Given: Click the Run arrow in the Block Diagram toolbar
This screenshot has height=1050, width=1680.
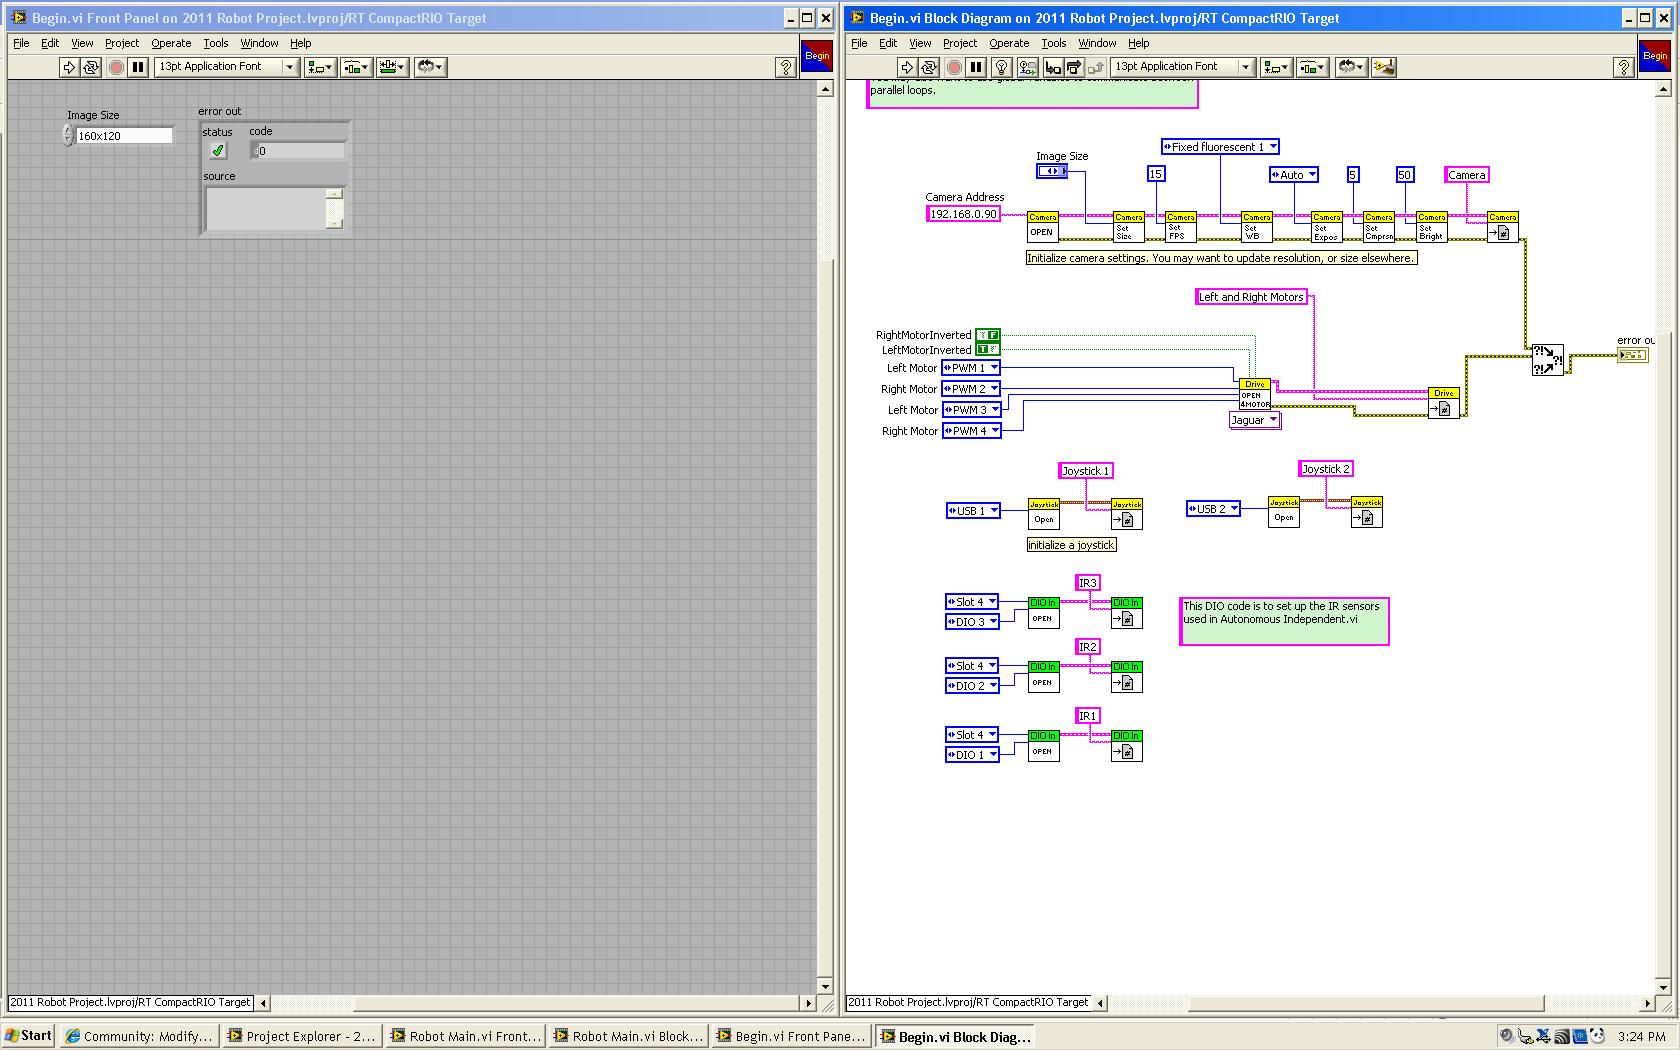Looking at the screenshot, I should [907, 67].
